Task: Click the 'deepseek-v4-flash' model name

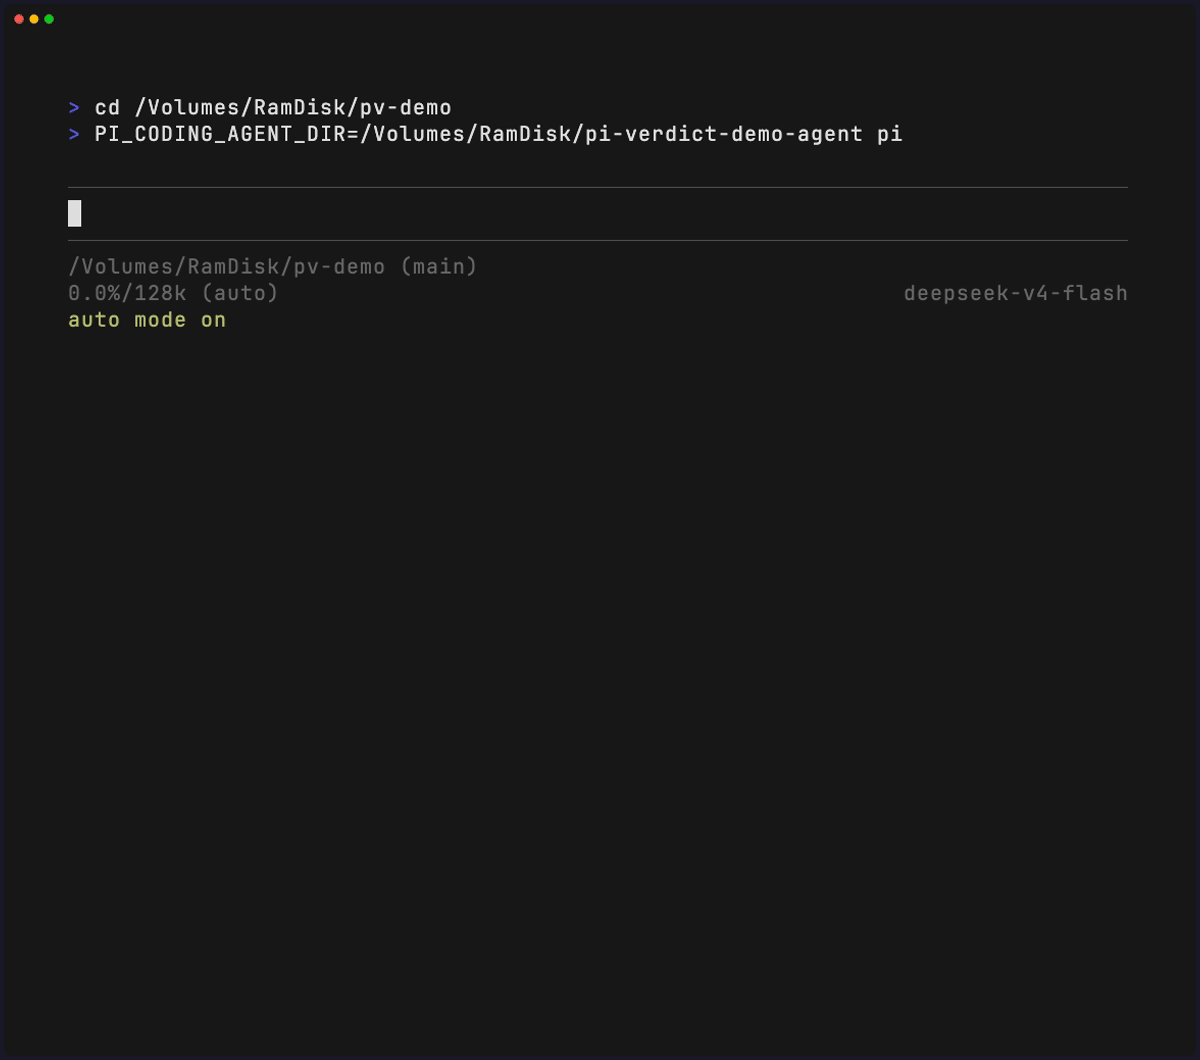Action: (x=1015, y=293)
